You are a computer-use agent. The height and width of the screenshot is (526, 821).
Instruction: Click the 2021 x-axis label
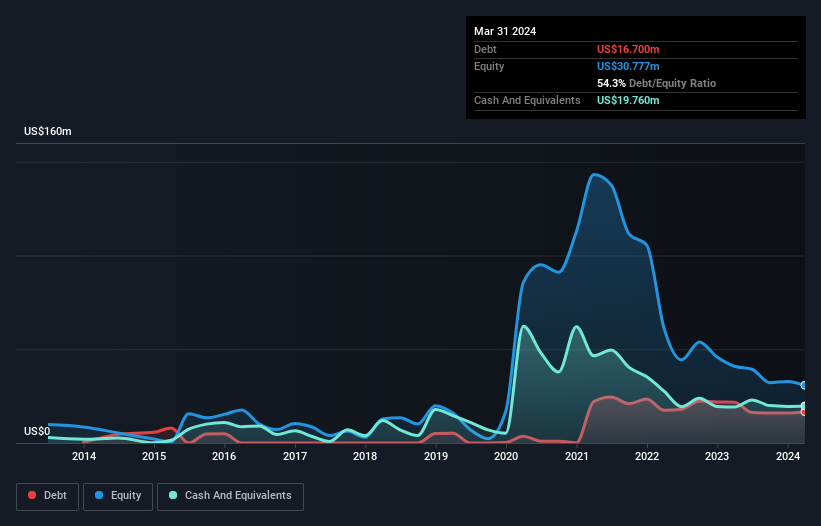tap(576, 456)
